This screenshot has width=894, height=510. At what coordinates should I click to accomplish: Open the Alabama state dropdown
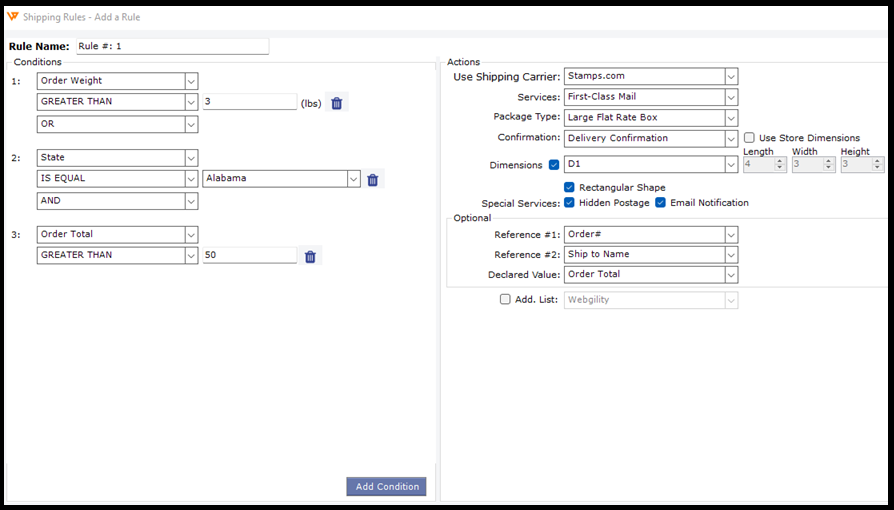353,179
